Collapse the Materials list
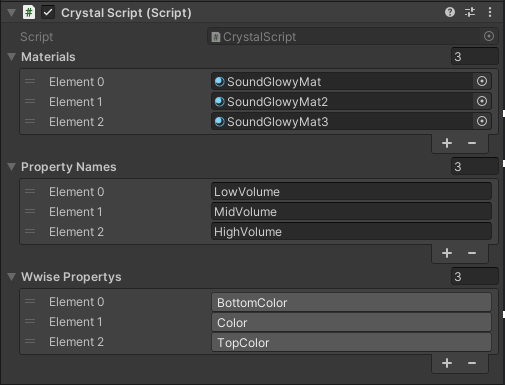 click(11, 57)
